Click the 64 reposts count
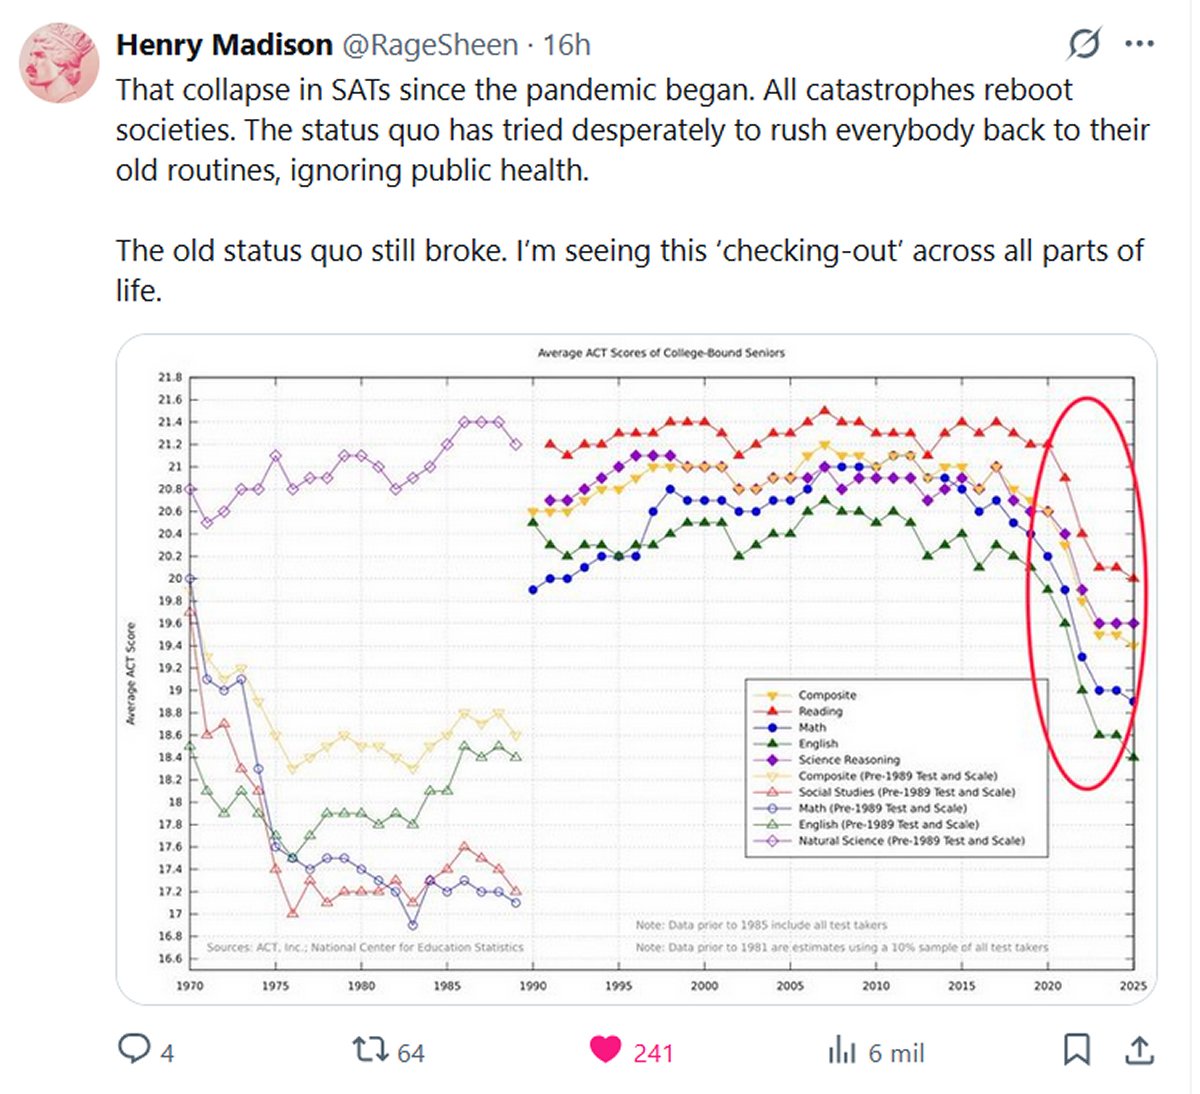 pos(411,1053)
